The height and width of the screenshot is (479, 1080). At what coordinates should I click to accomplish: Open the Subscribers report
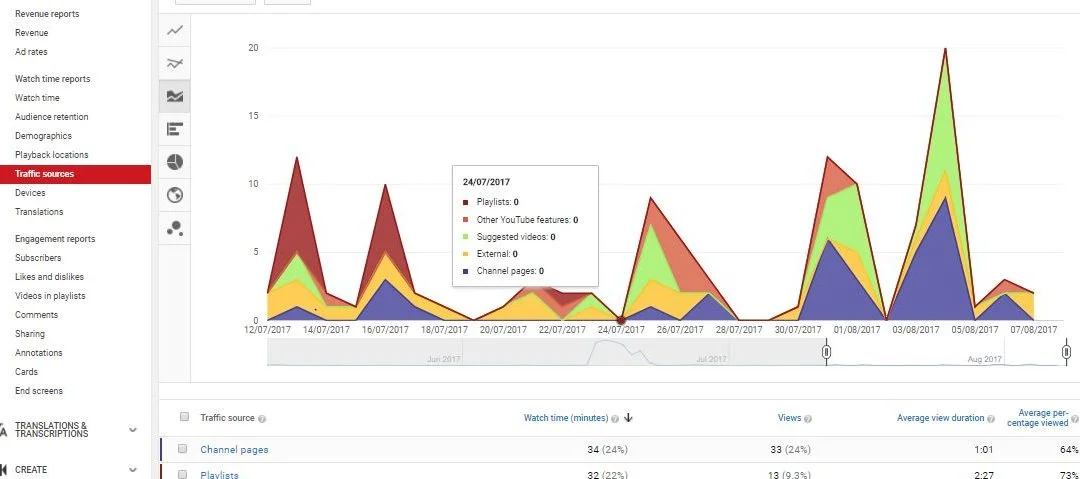click(38, 258)
